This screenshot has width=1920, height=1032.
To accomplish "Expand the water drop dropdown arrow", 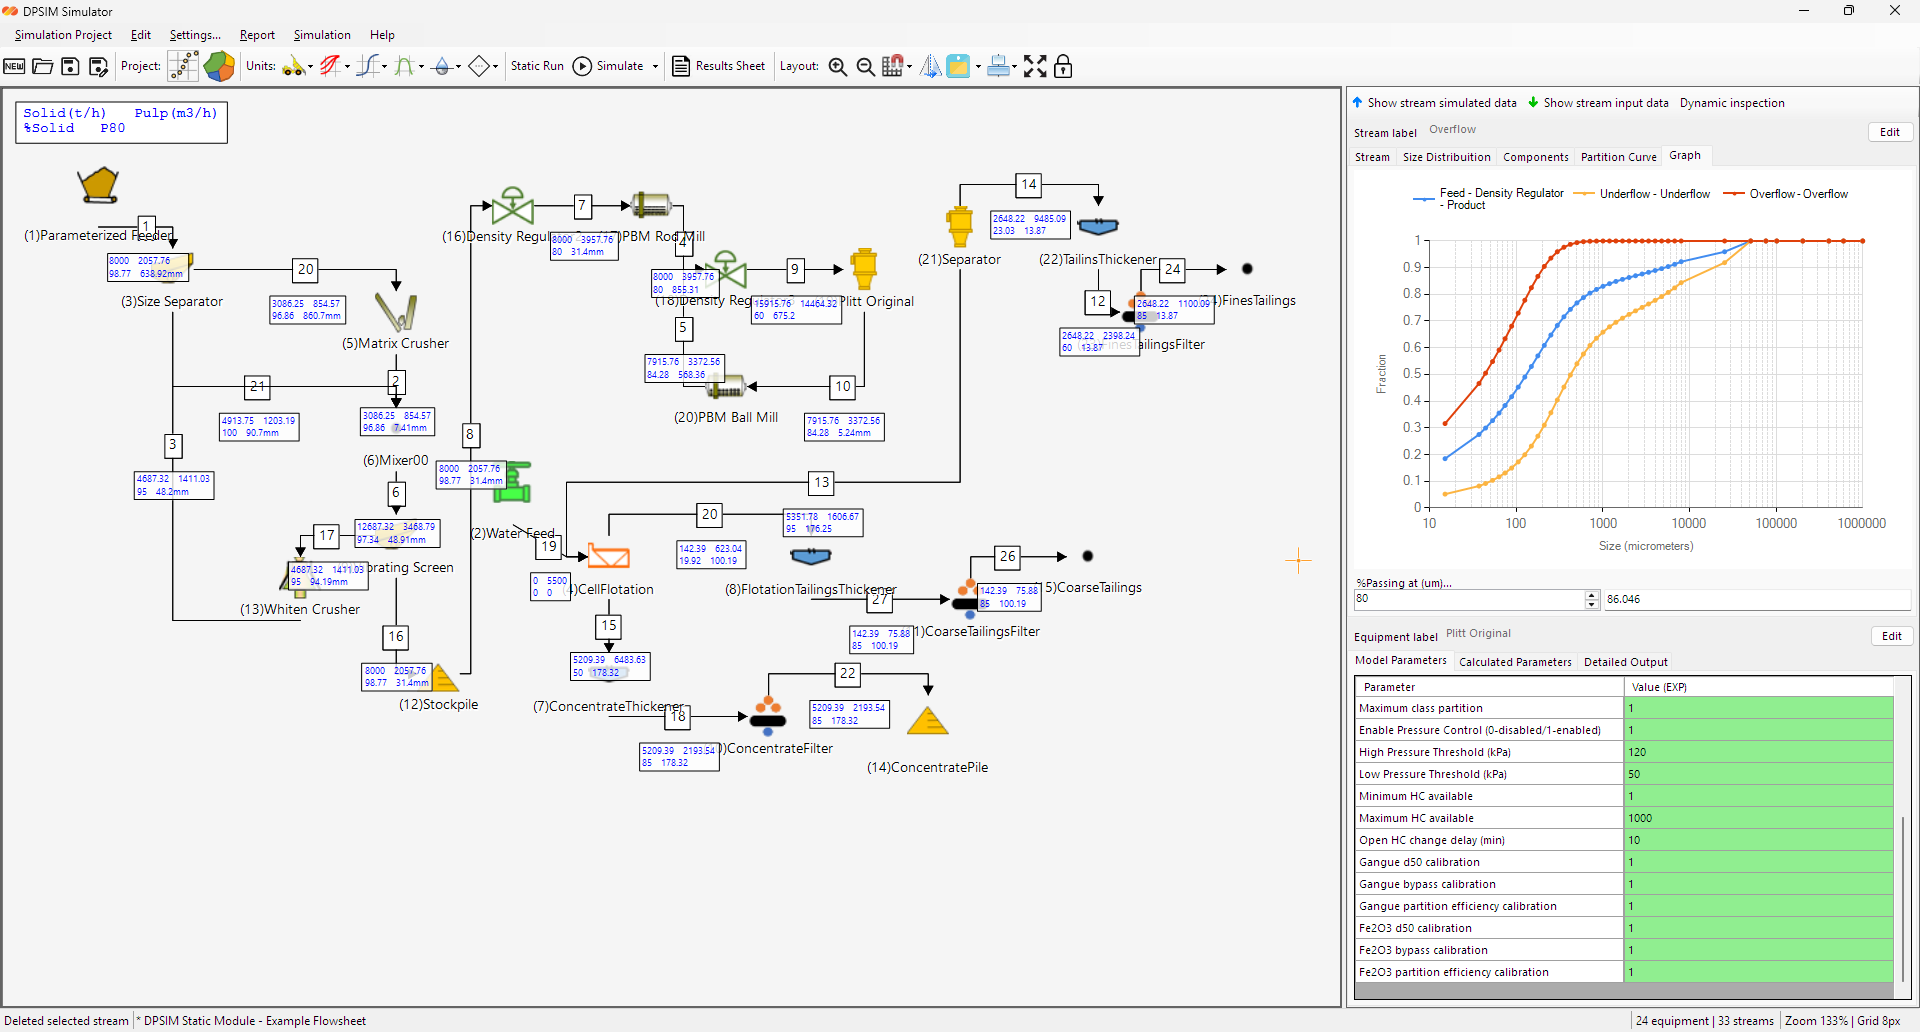I will click(458, 67).
